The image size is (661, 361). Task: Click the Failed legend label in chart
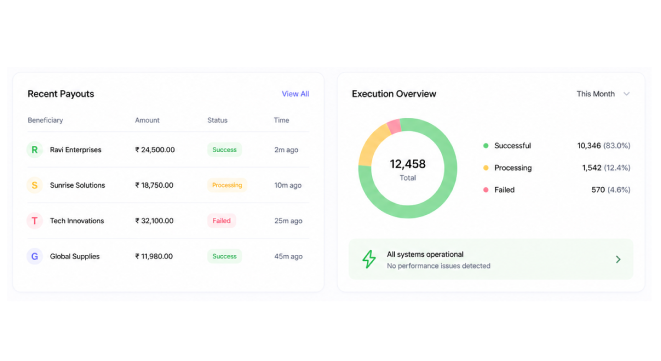coord(504,190)
